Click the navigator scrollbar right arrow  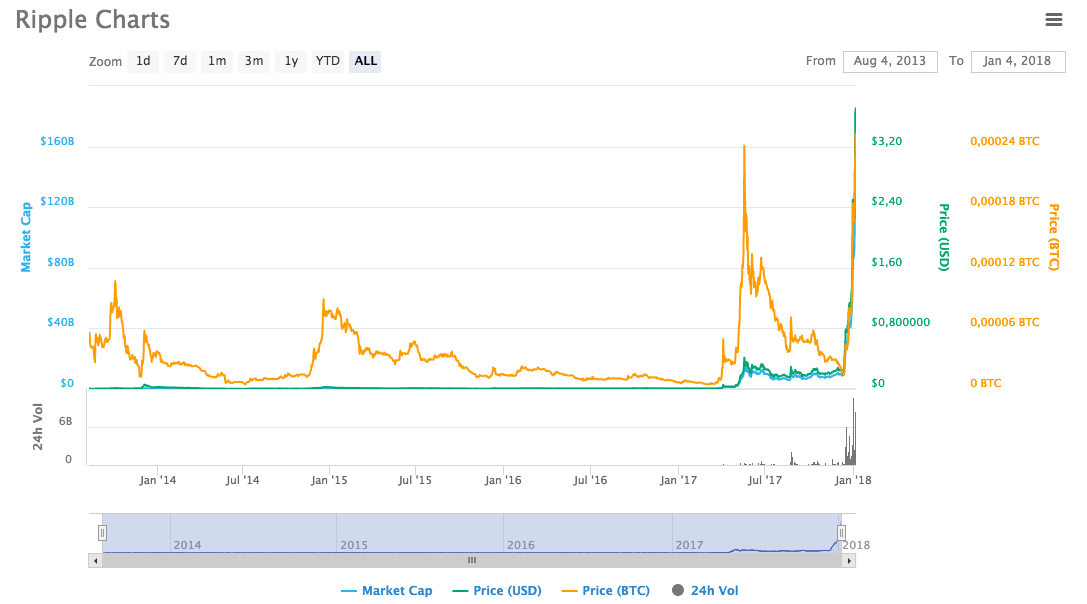click(x=849, y=561)
